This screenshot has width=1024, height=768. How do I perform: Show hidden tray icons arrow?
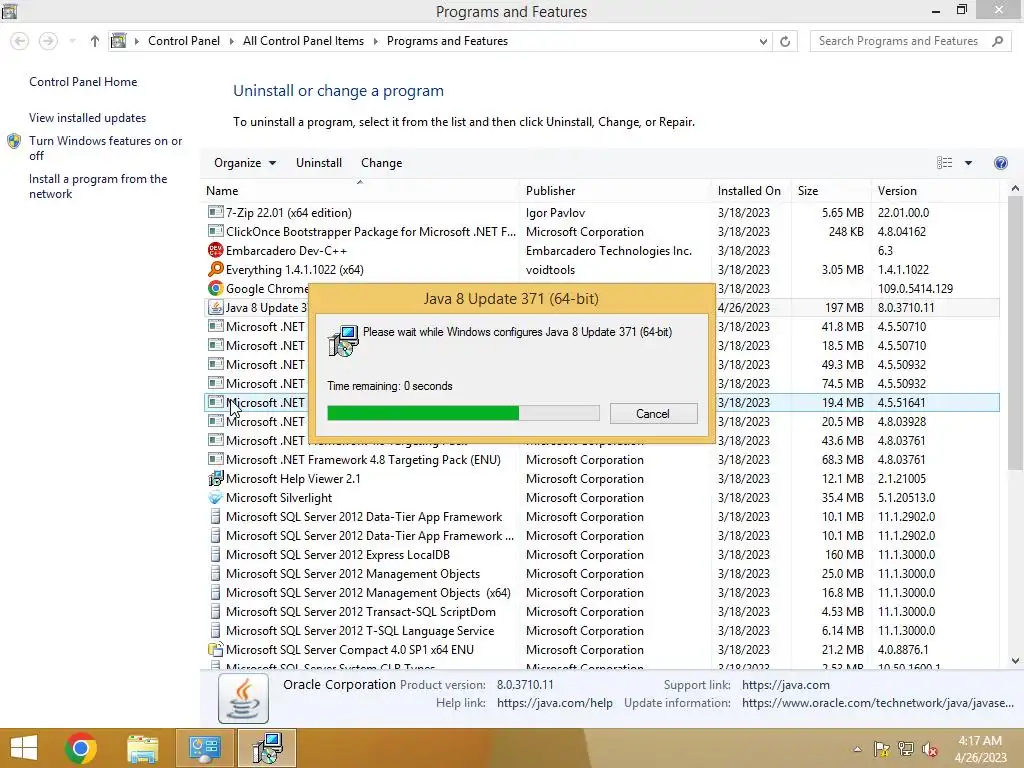click(x=857, y=749)
